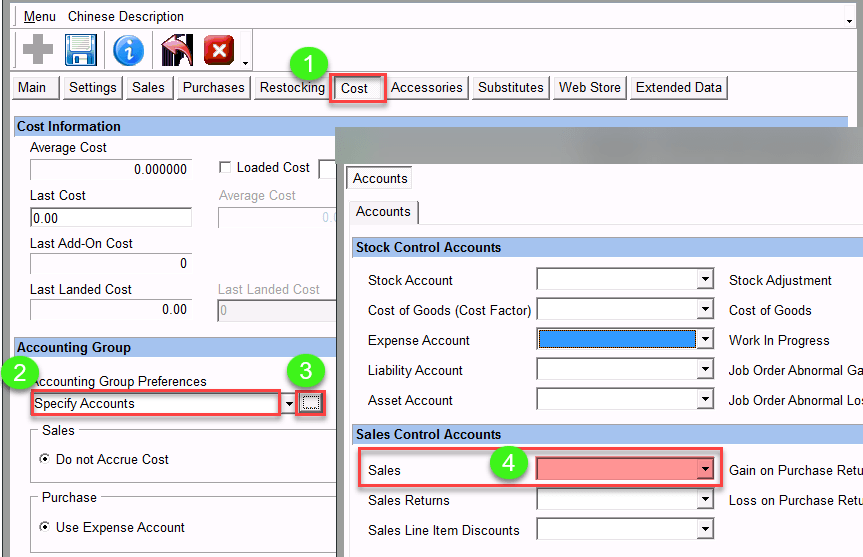Open the blue Information icon
The height and width of the screenshot is (557, 863).
point(129,50)
